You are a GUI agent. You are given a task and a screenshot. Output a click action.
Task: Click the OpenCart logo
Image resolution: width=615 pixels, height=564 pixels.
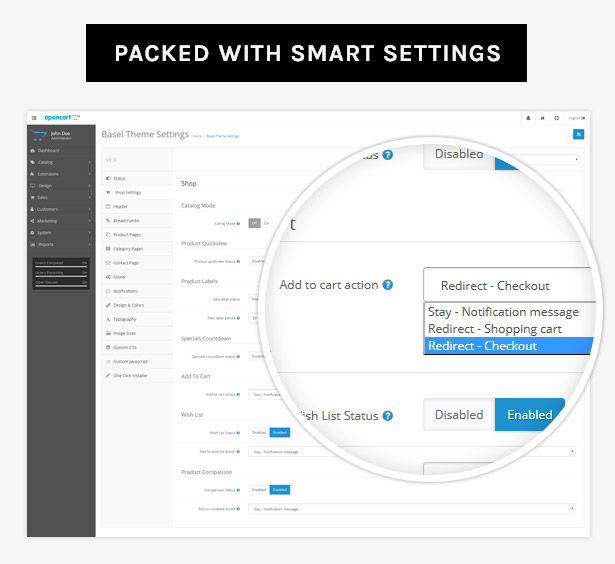coord(62,117)
